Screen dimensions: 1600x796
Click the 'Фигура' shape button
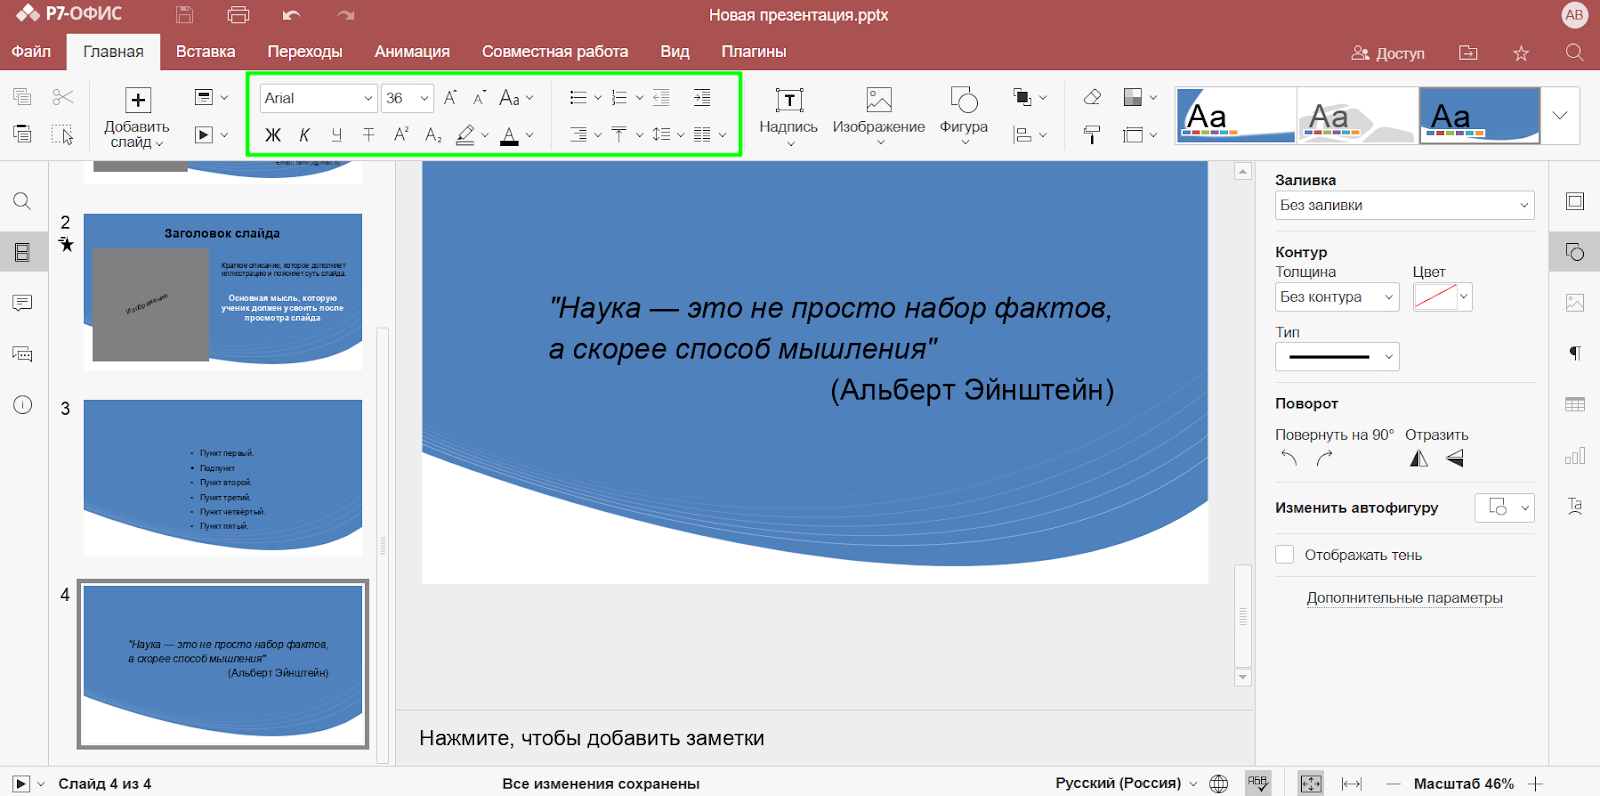964,117
